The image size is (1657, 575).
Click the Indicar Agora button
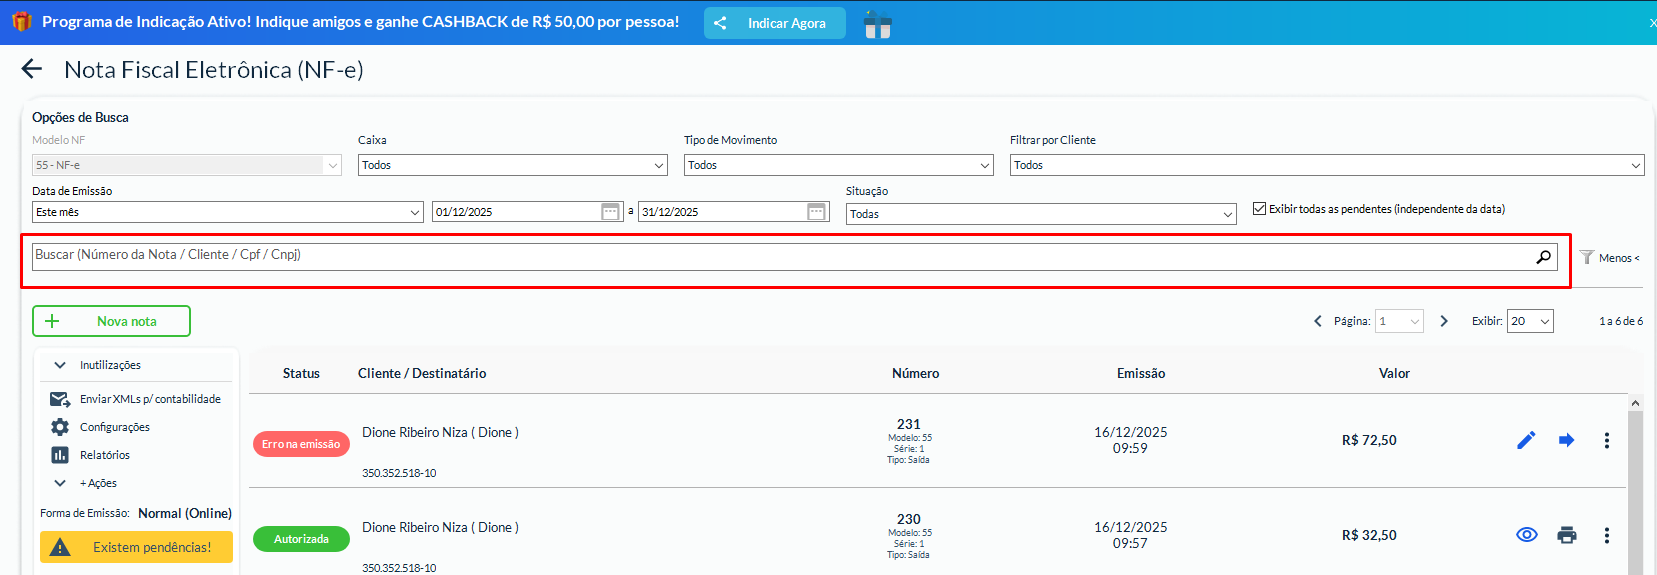(774, 23)
